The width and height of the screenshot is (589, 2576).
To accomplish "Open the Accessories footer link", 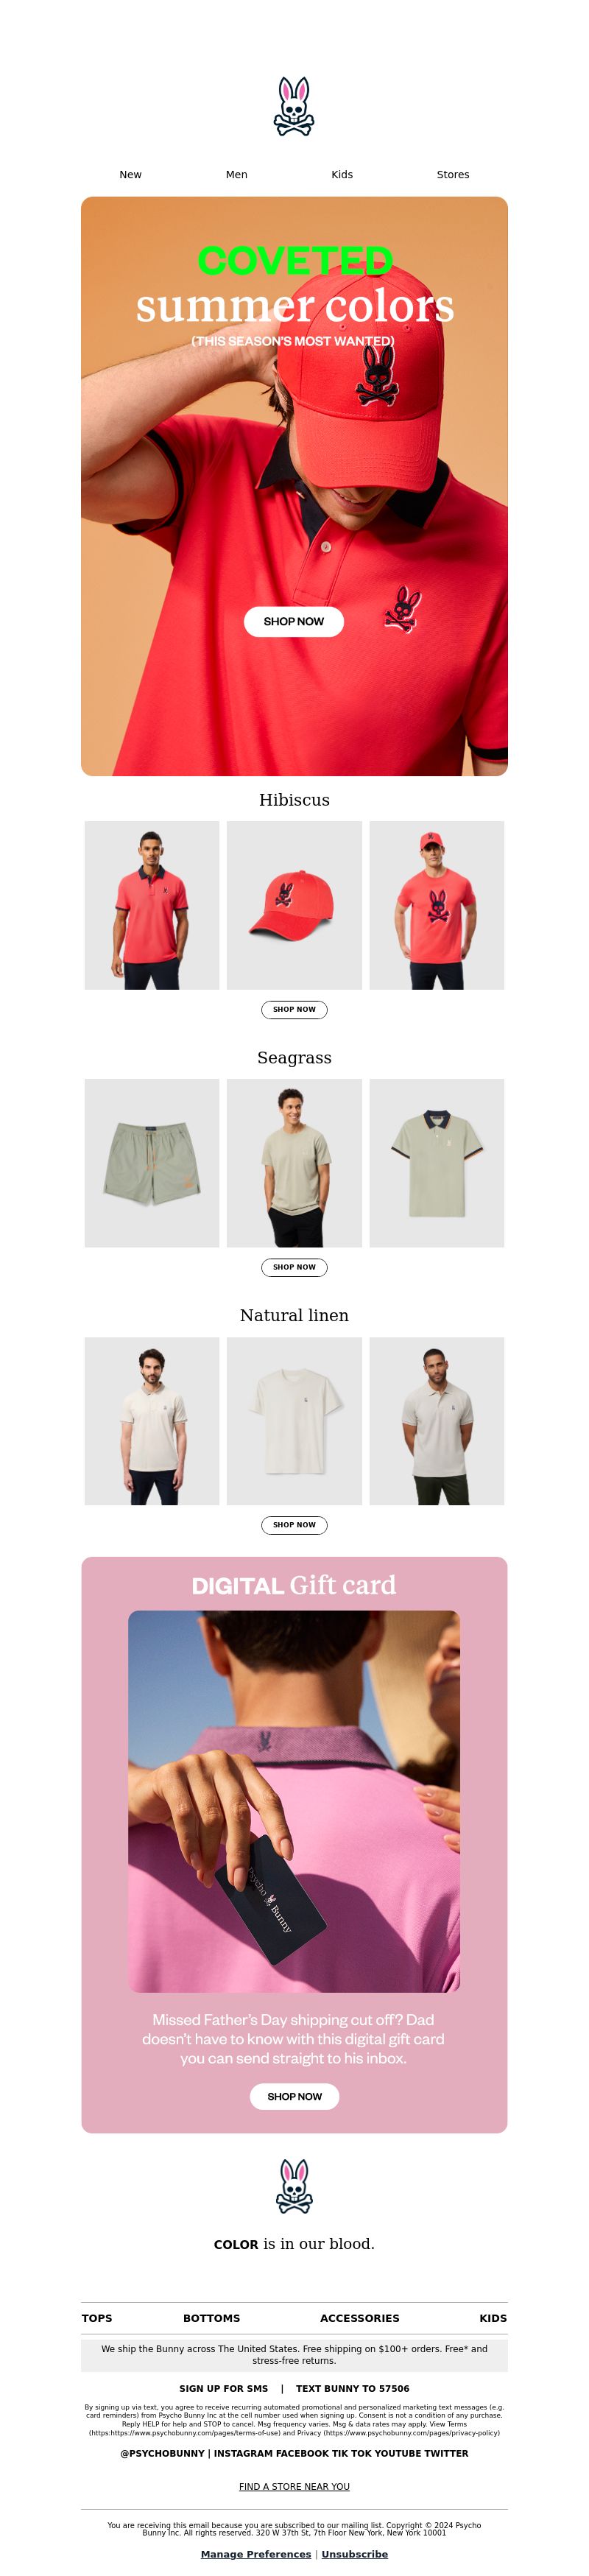I will [360, 2318].
